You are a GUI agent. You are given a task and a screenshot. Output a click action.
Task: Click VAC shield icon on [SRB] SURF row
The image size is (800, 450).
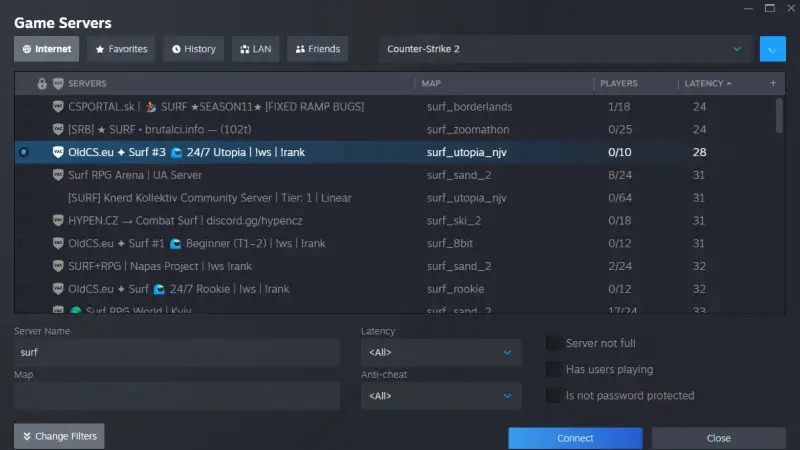58,130
